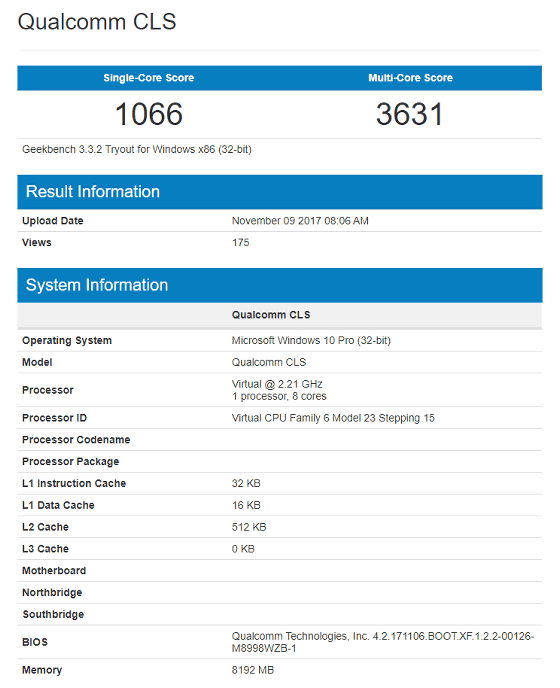Click the Operating System label

(67, 340)
